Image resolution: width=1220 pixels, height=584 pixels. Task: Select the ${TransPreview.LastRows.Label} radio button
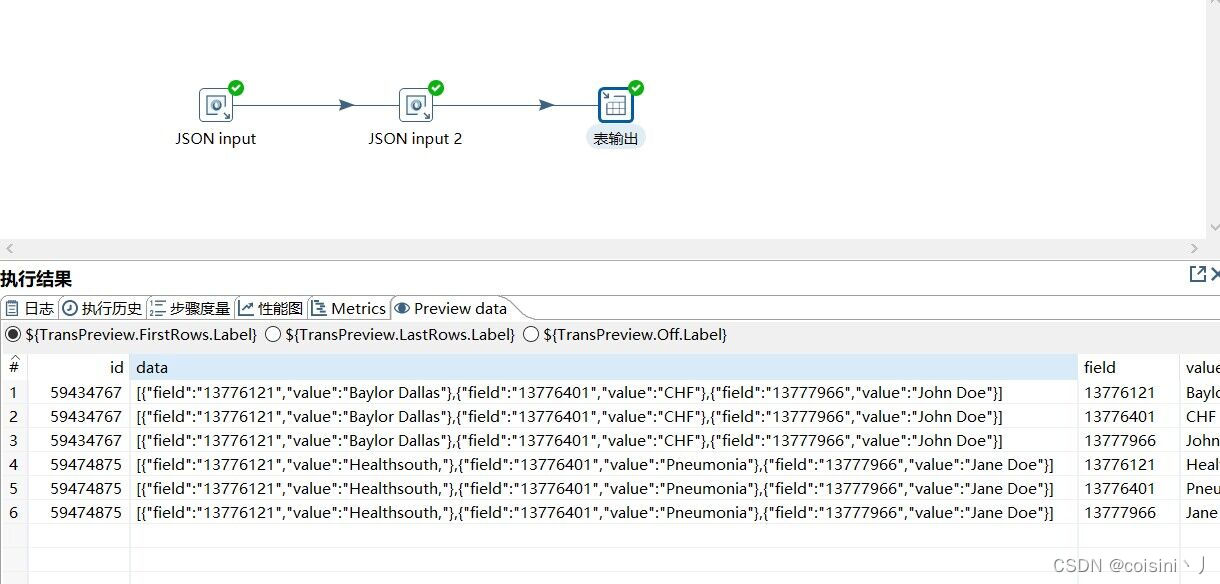273,334
